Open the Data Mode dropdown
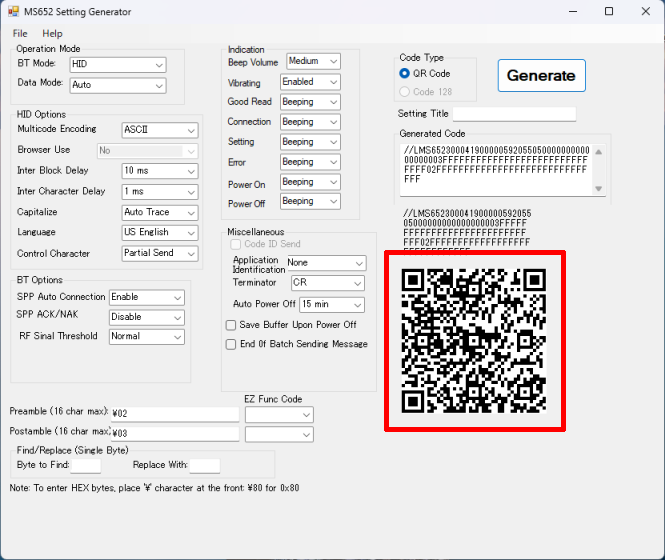Viewport: 665px width, 560px height. tap(117, 85)
